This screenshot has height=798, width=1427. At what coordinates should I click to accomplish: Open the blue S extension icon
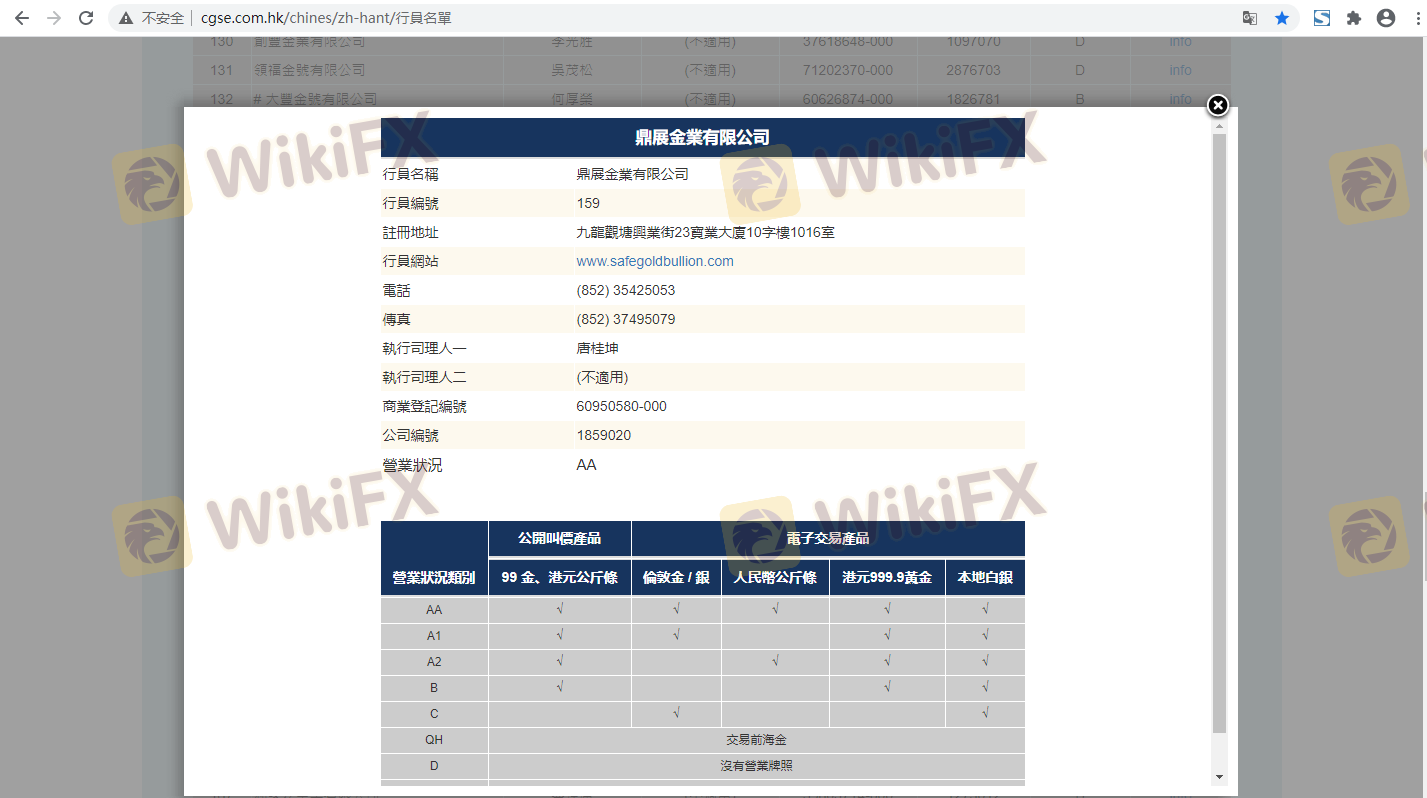point(1322,18)
